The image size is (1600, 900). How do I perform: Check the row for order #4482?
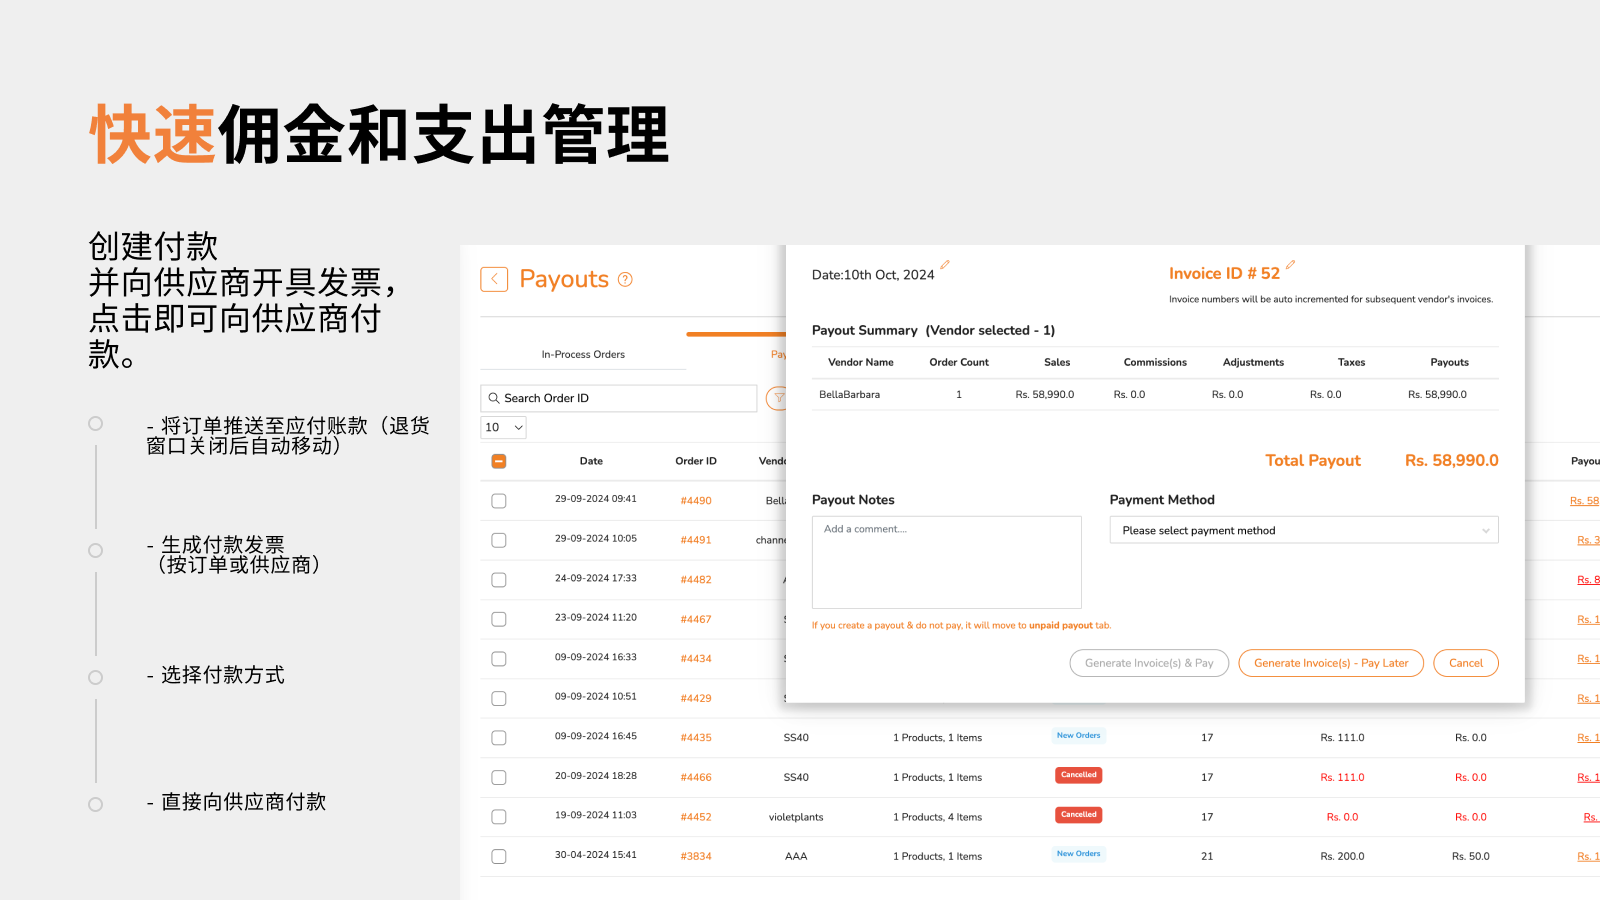(499, 580)
